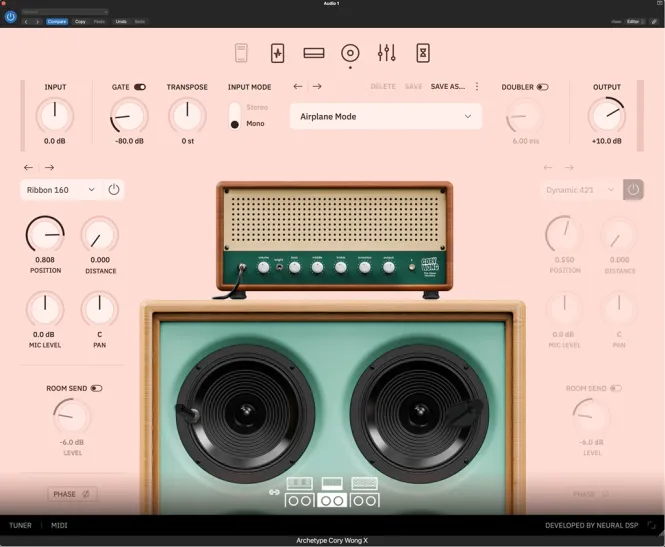Toggle right ROOM SEND switch
Image resolution: width=665 pixels, height=547 pixels.
pos(616,388)
